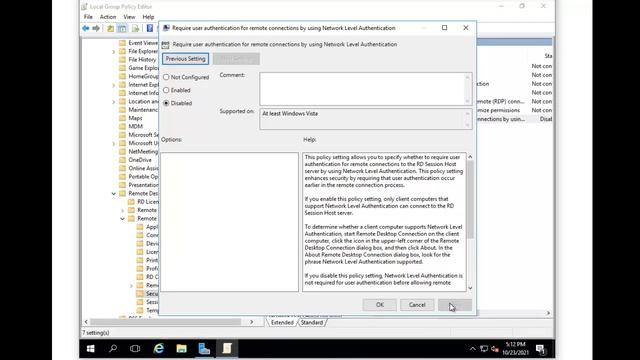Expand the Microsoft U... tree node
Image resolution: width=640 pixels, height=360 pixels.
point(114,143)
